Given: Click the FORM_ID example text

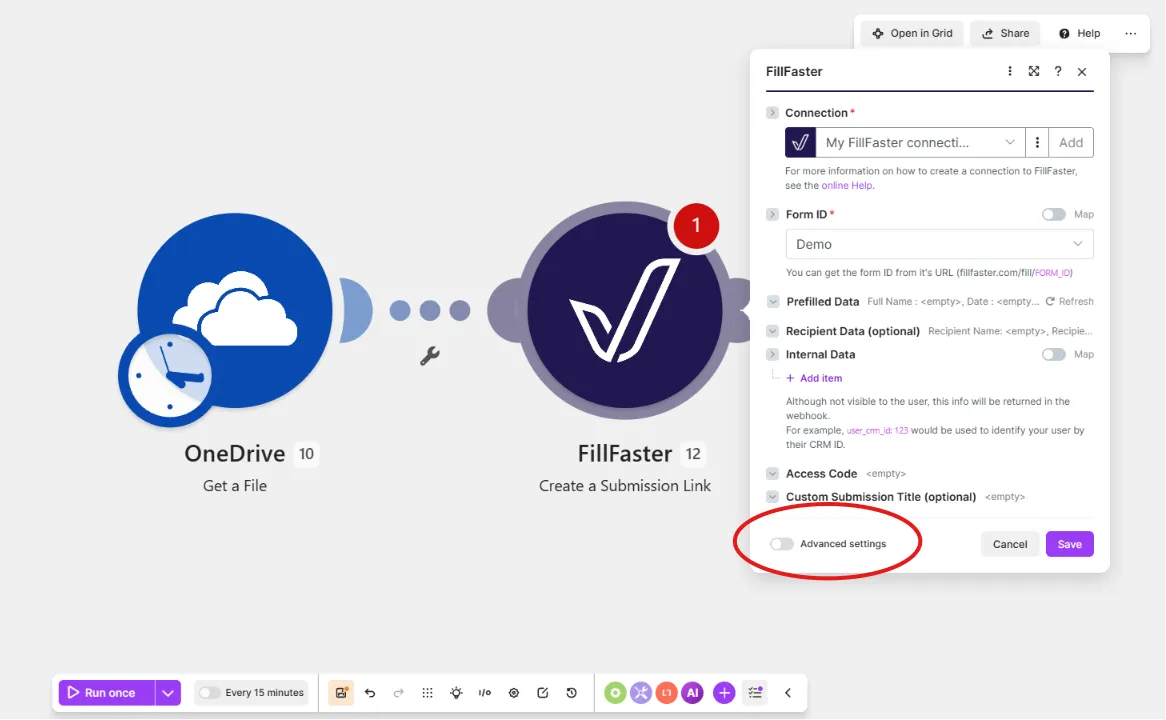Looking at the screenshot, I should (1052, 273).
